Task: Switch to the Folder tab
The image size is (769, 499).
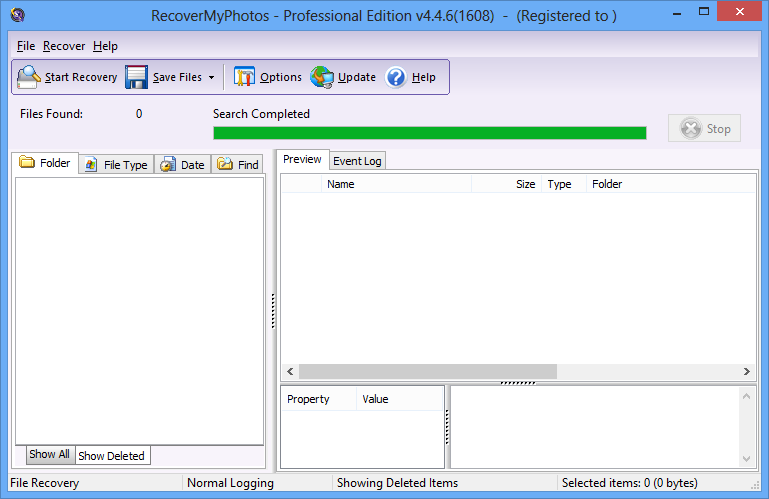Action: [45, 163]
